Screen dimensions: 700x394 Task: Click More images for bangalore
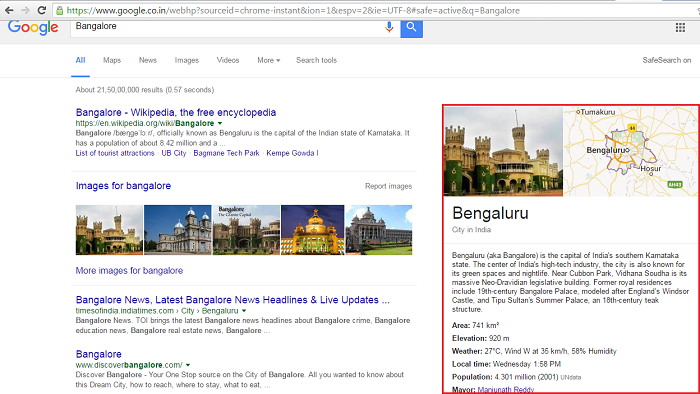(x=129, y=271)
